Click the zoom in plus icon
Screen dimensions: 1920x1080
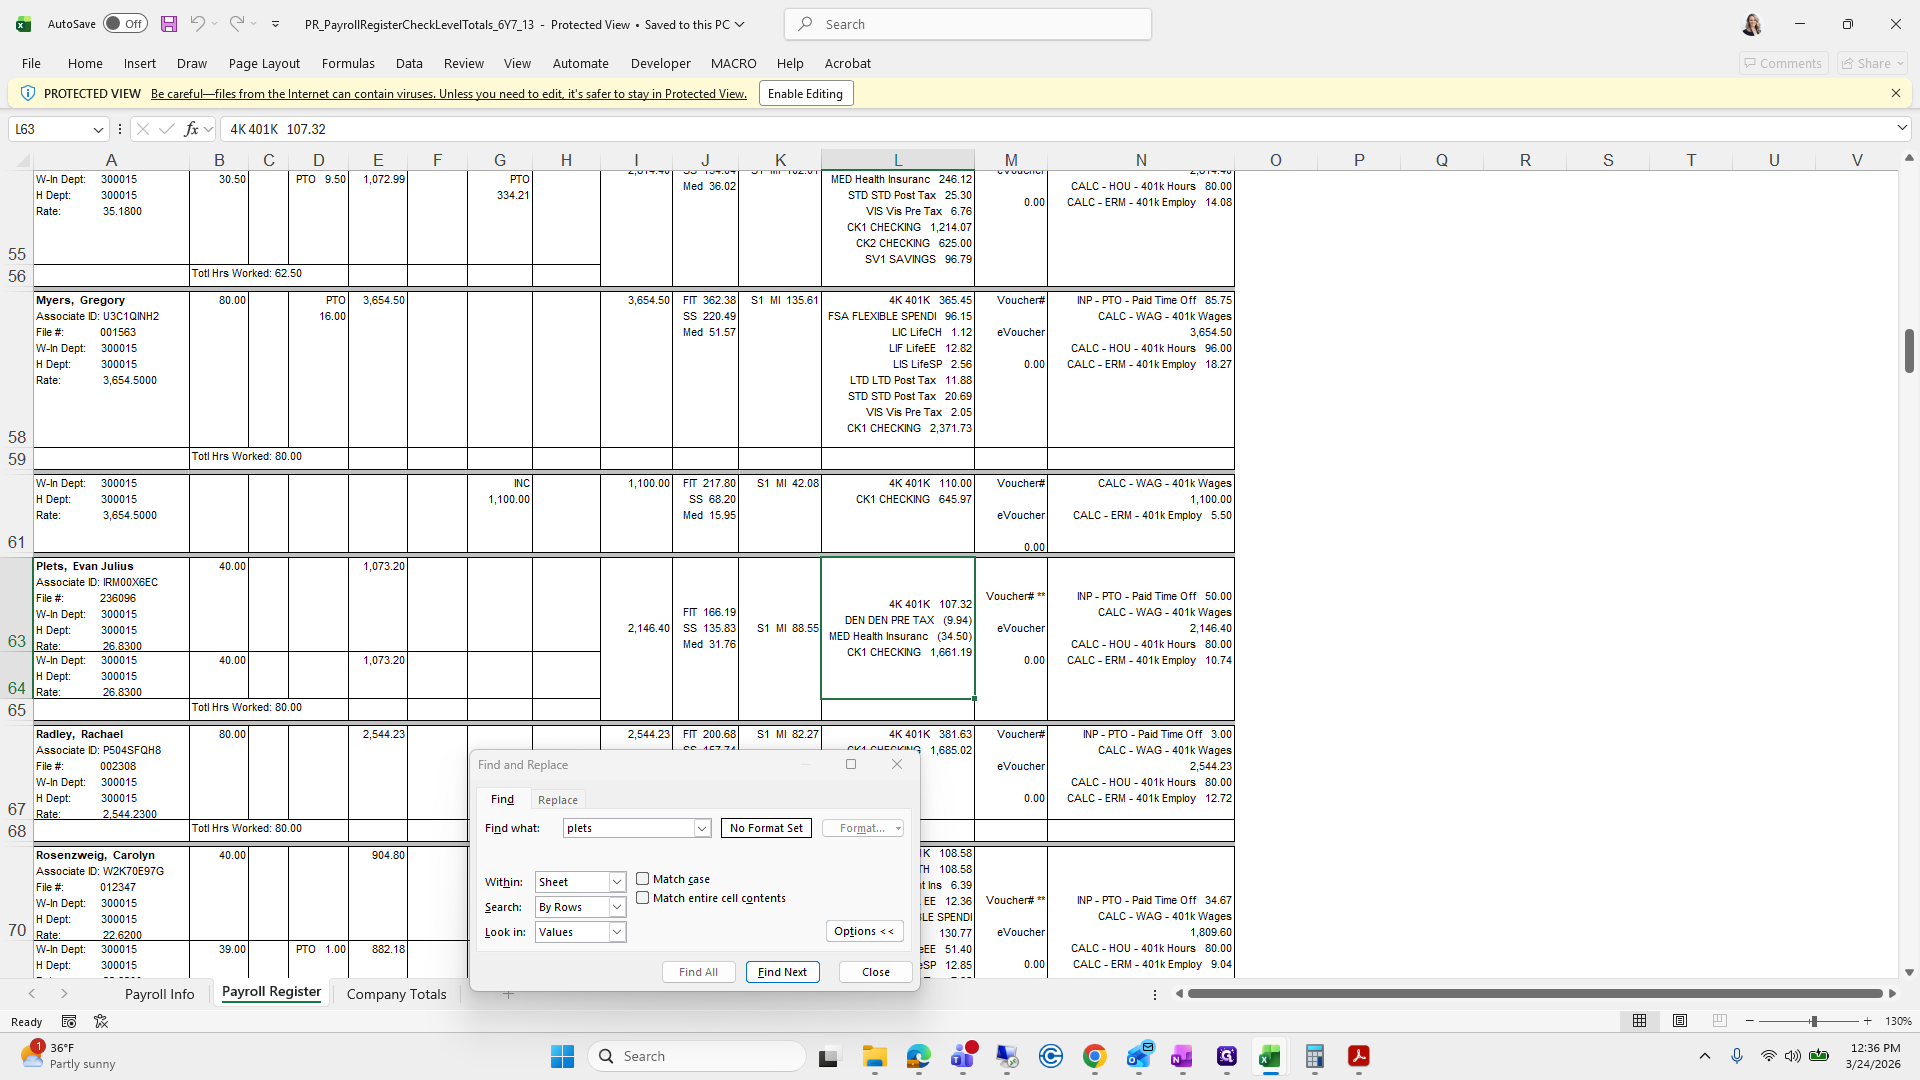1867,1021
